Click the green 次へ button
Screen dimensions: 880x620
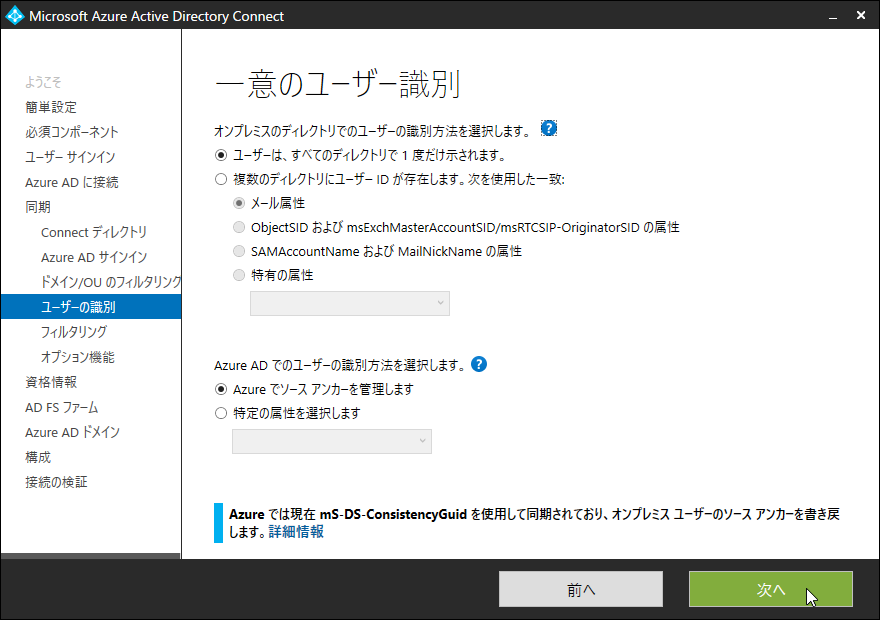(x=771, y=589)
